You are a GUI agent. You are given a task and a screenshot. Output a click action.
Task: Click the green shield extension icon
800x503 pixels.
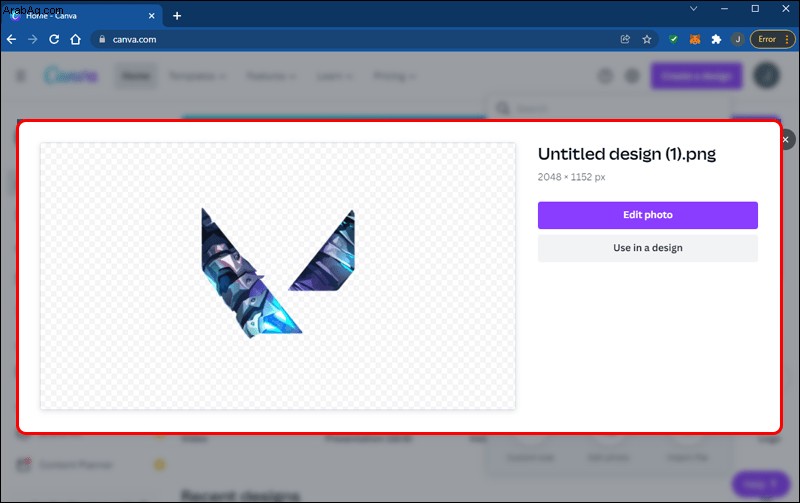pyautogui.click(x=673, y=39)
